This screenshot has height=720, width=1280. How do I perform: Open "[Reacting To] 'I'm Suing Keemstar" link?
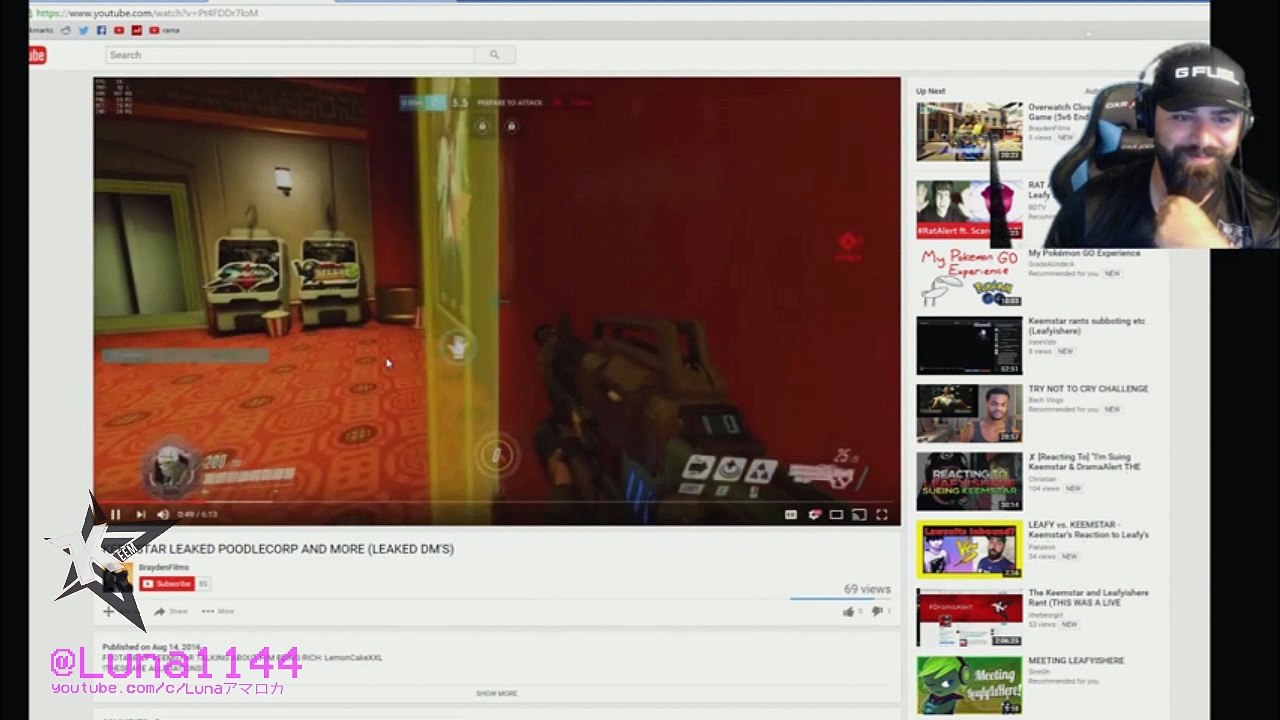click(1085, 462)
